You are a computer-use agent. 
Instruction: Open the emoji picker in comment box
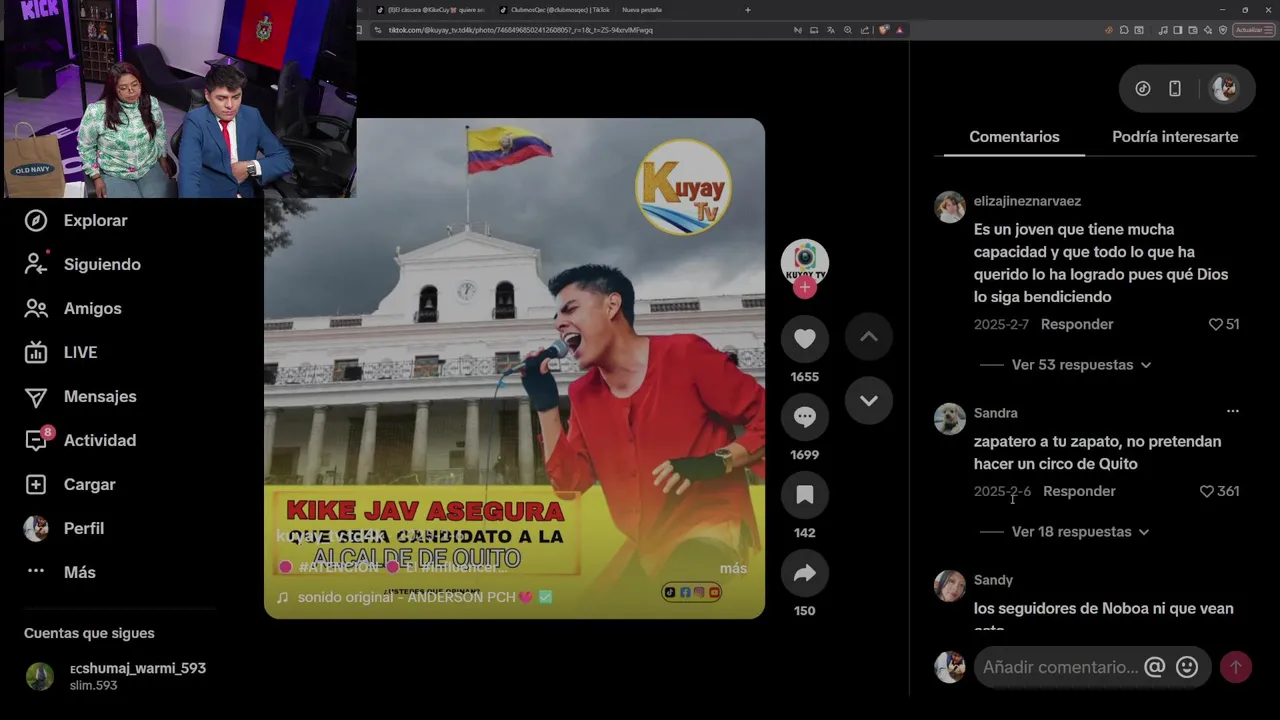[x=1187, y=667]
